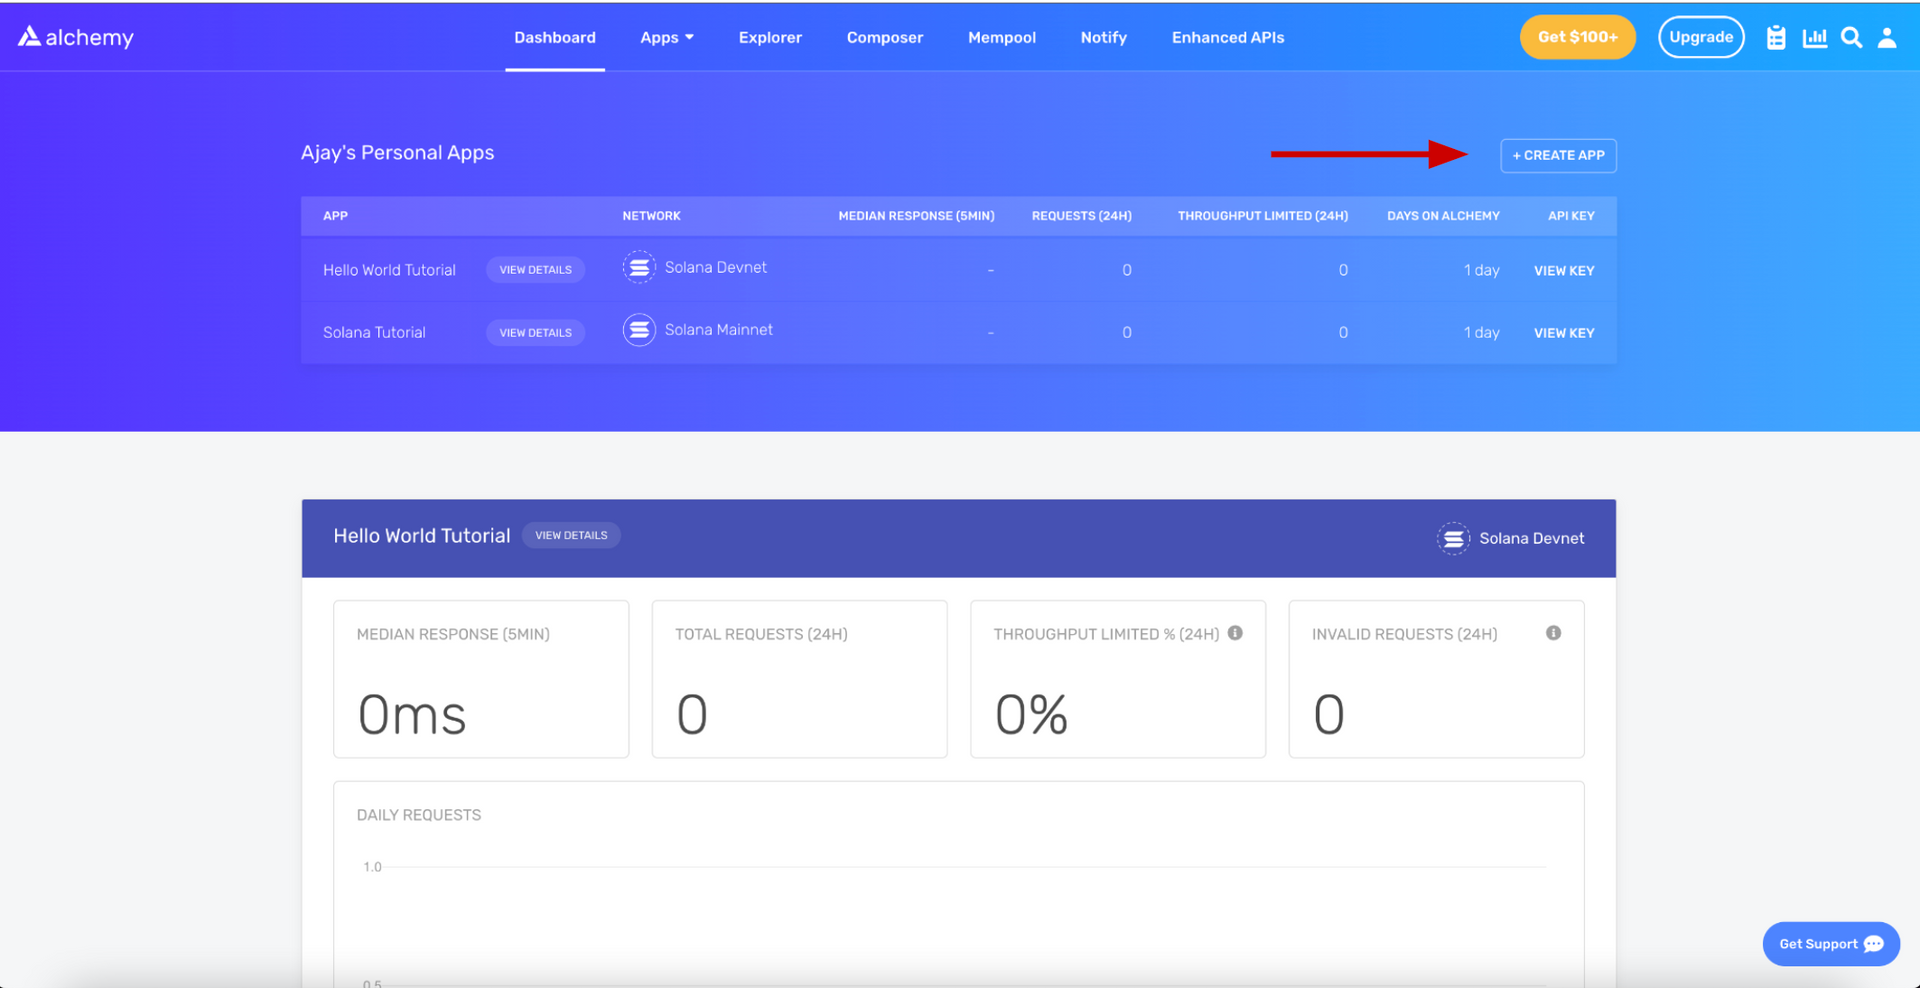Click the Hello World Tutorial panel title
1920x988 pixels.
(422, 536)
